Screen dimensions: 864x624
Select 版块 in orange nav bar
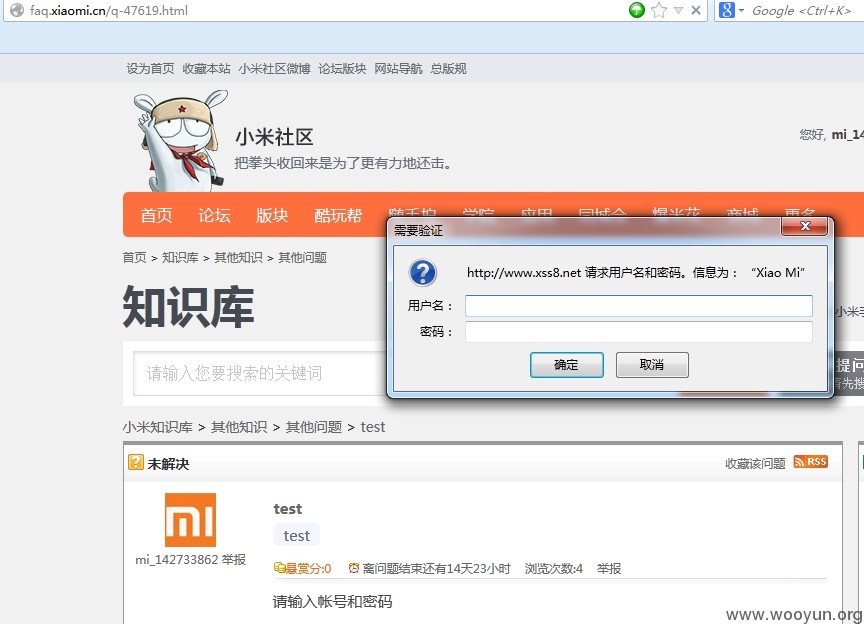point(272,215)
